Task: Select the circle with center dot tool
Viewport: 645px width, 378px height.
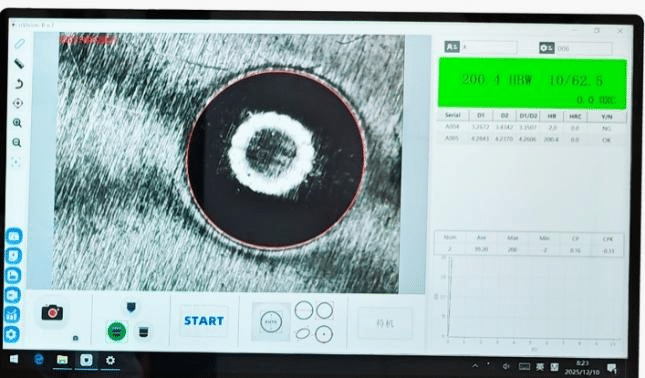Action: coord(324,334)
